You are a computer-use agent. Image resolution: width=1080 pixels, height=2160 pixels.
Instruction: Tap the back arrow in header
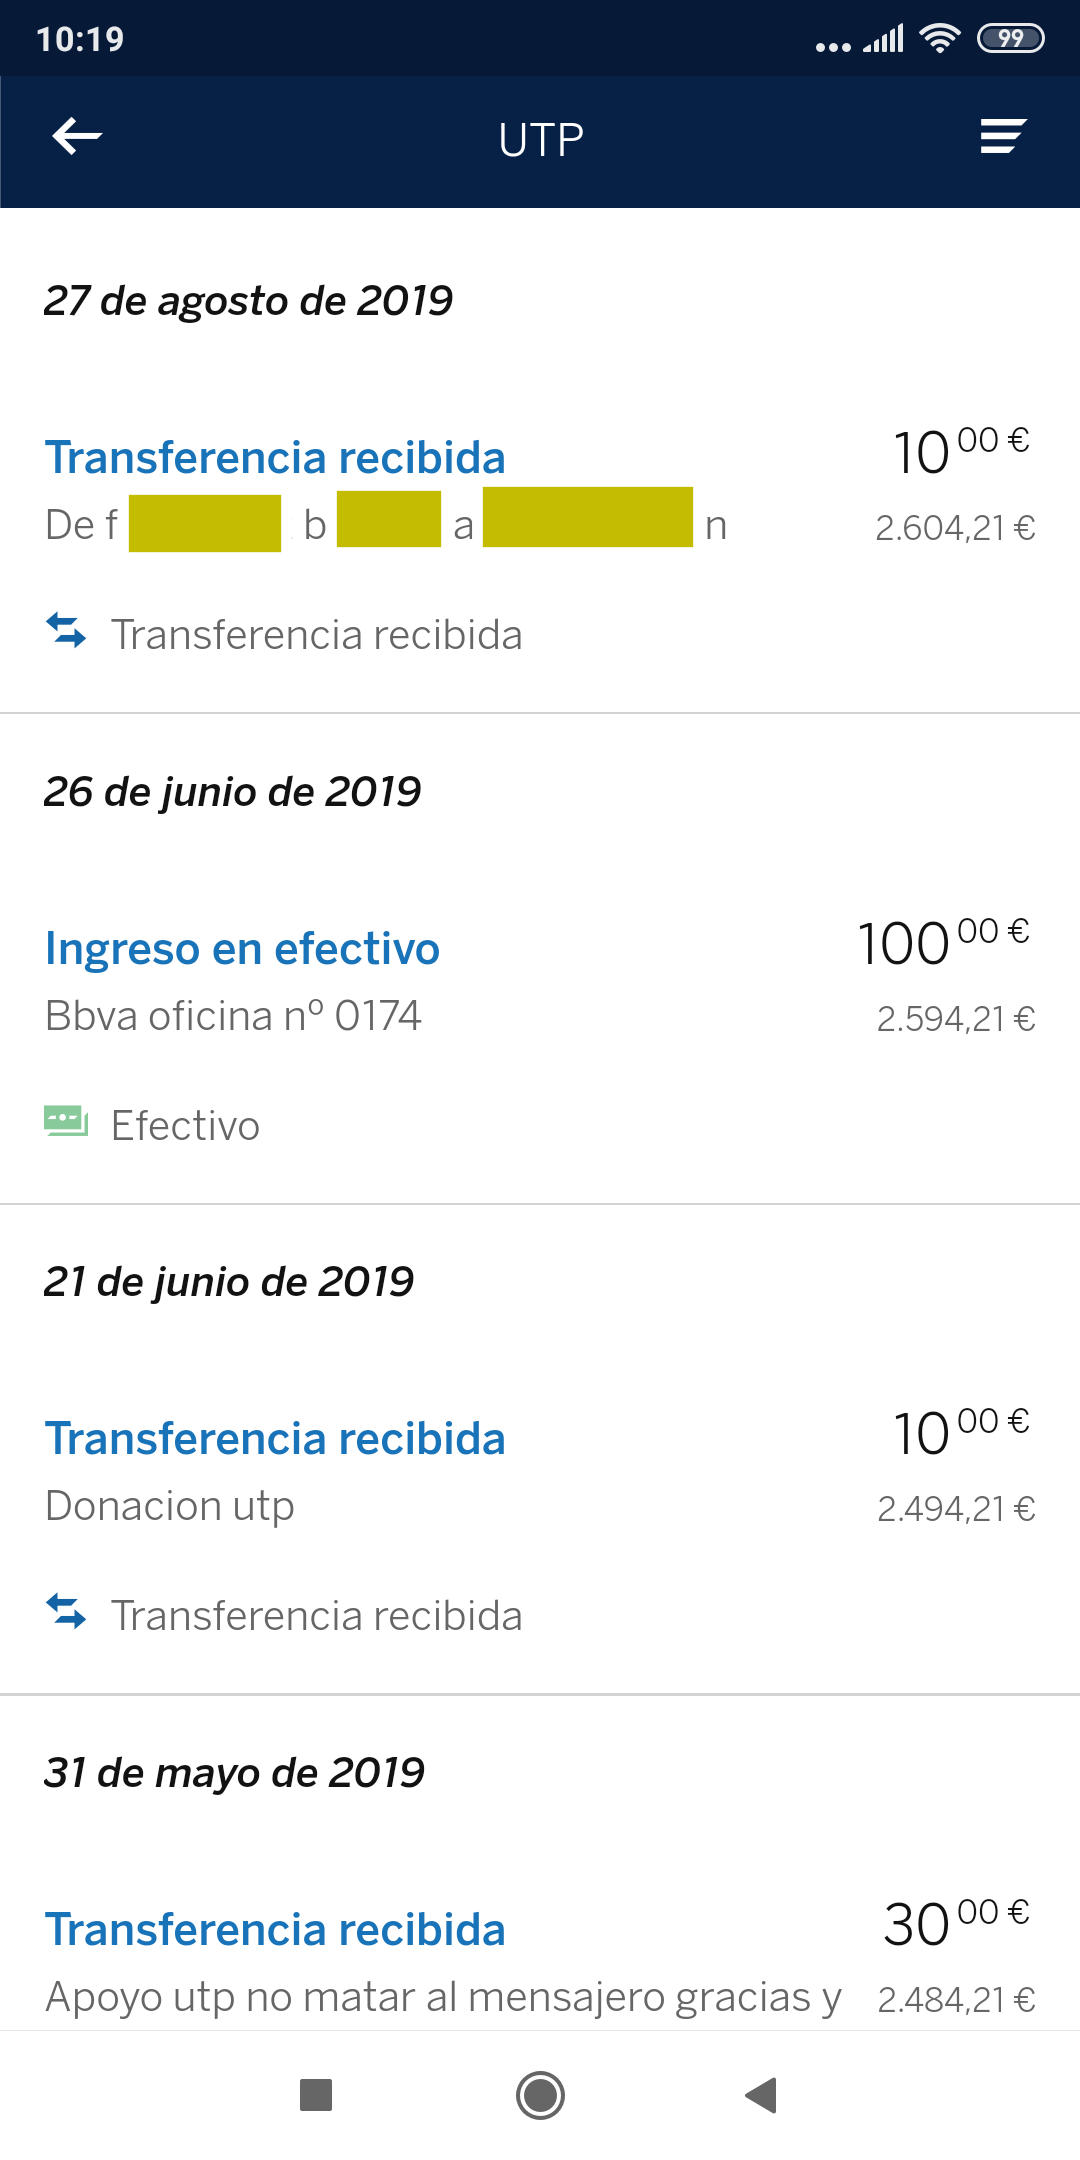77,137
